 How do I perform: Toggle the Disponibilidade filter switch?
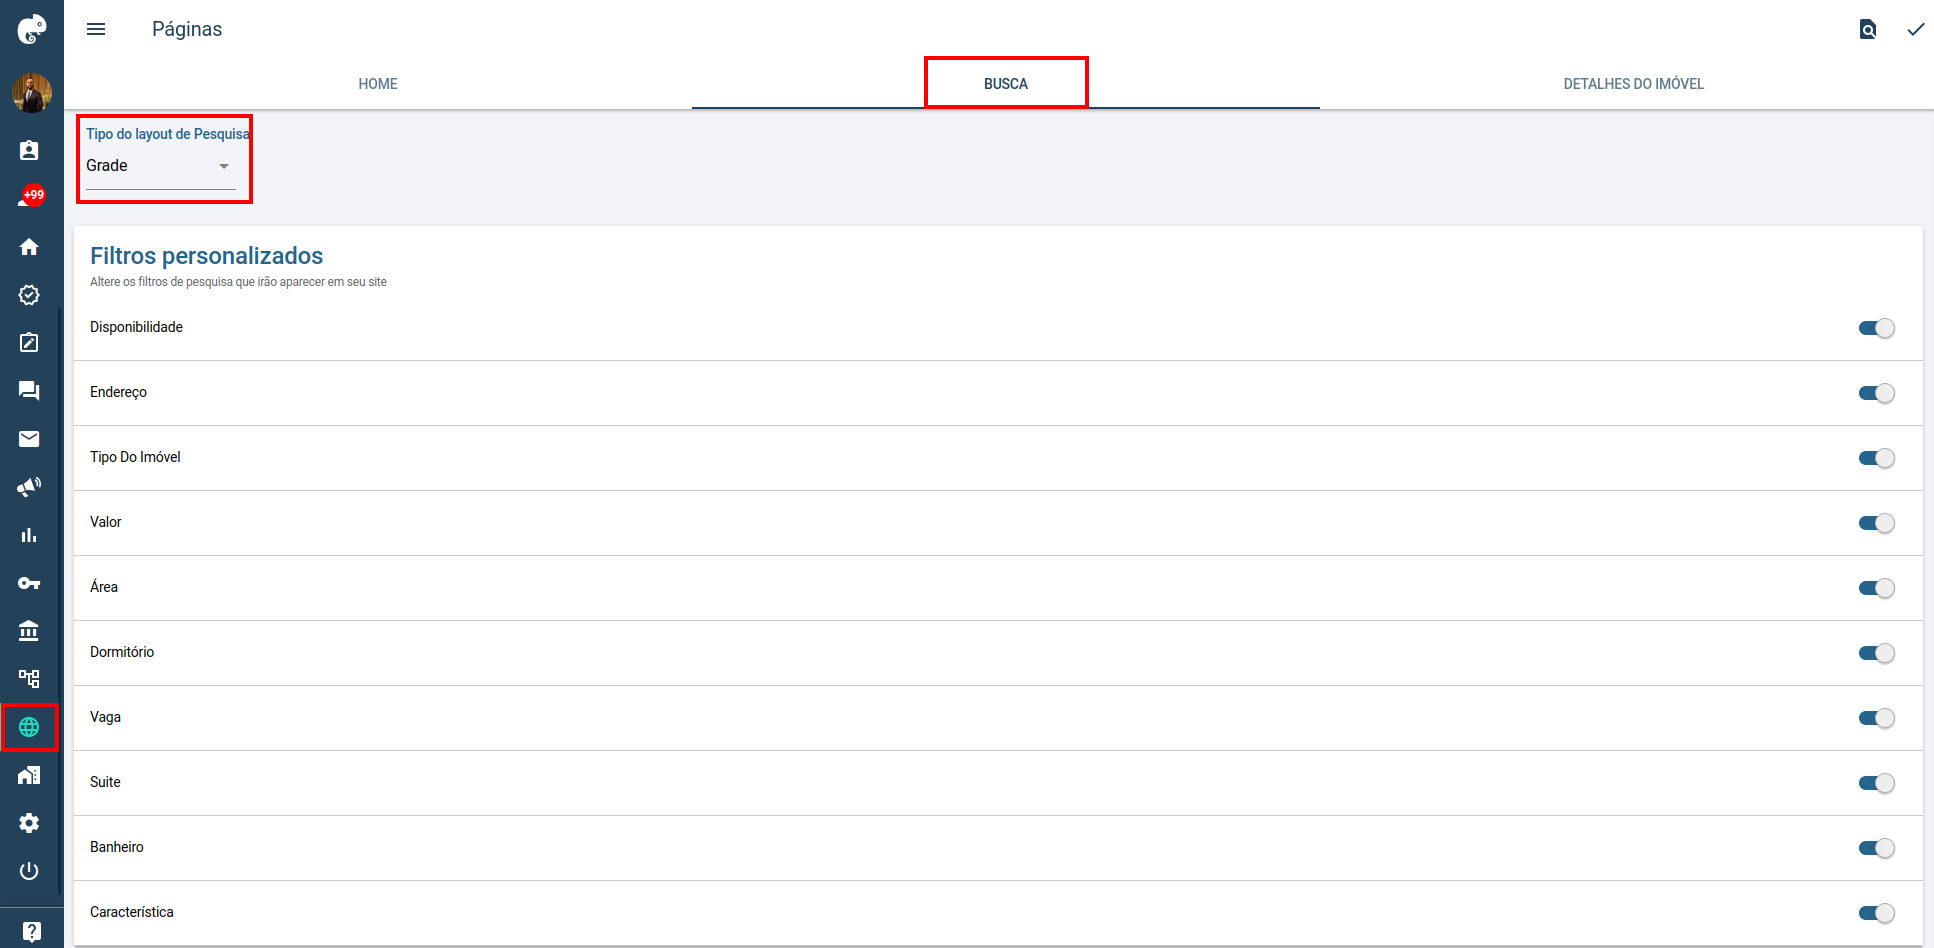point(1876,328)
